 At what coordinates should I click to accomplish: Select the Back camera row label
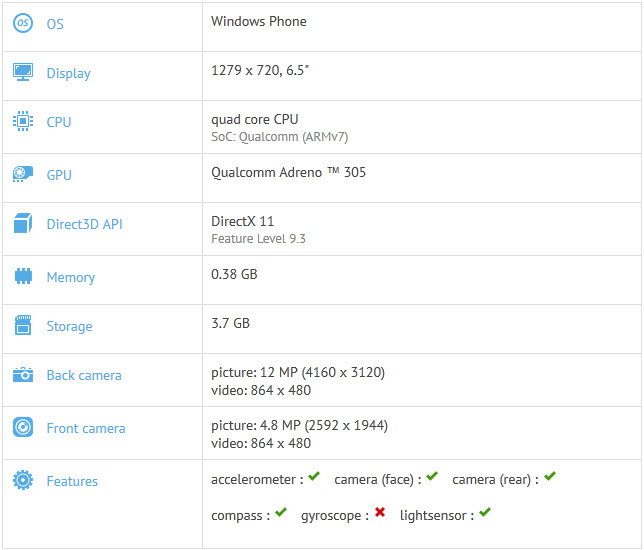tap(84, 375)
